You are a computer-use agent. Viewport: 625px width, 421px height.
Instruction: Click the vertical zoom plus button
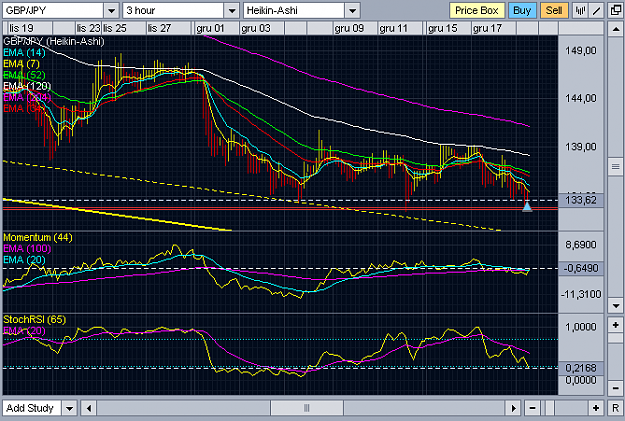coord(616,325)
